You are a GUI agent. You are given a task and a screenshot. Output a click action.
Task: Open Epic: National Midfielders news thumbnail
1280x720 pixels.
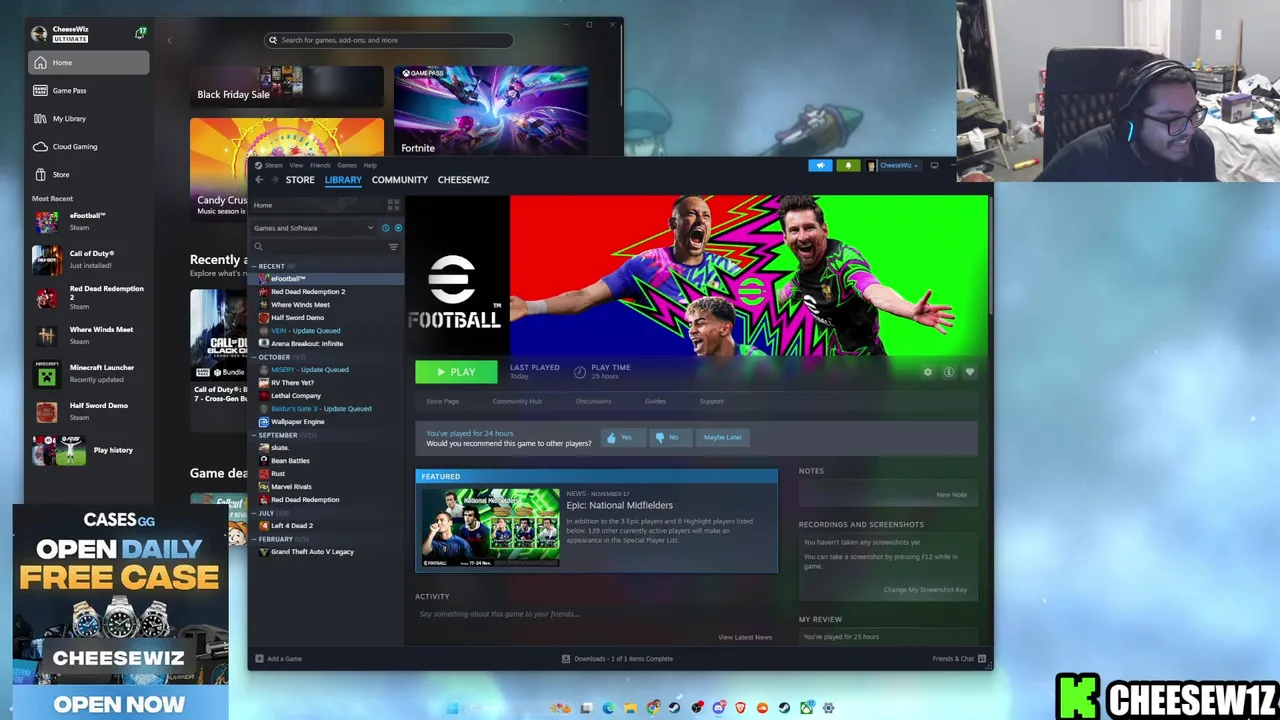[x=490, y=527]
